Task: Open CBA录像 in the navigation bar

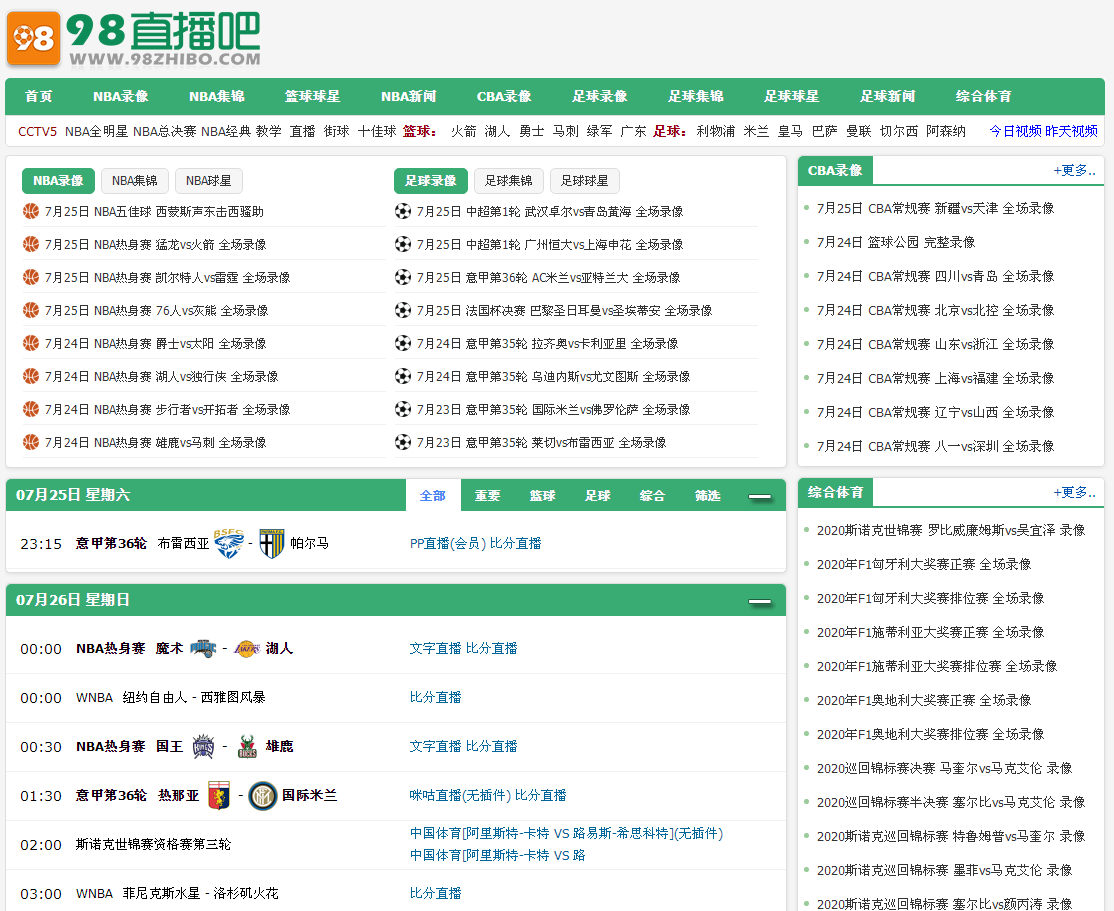Action: pos(504,96)
